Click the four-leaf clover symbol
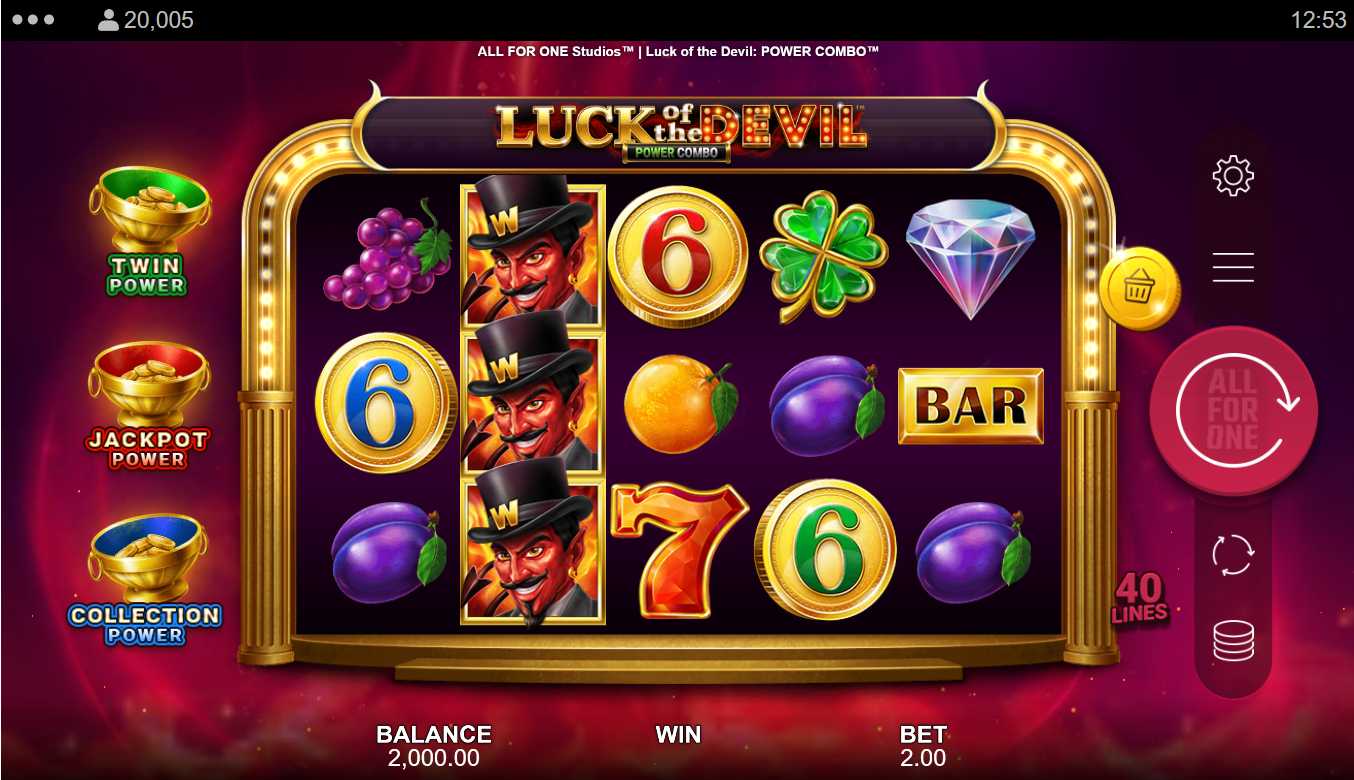1354x780 pixels. (x=824, y=256)
